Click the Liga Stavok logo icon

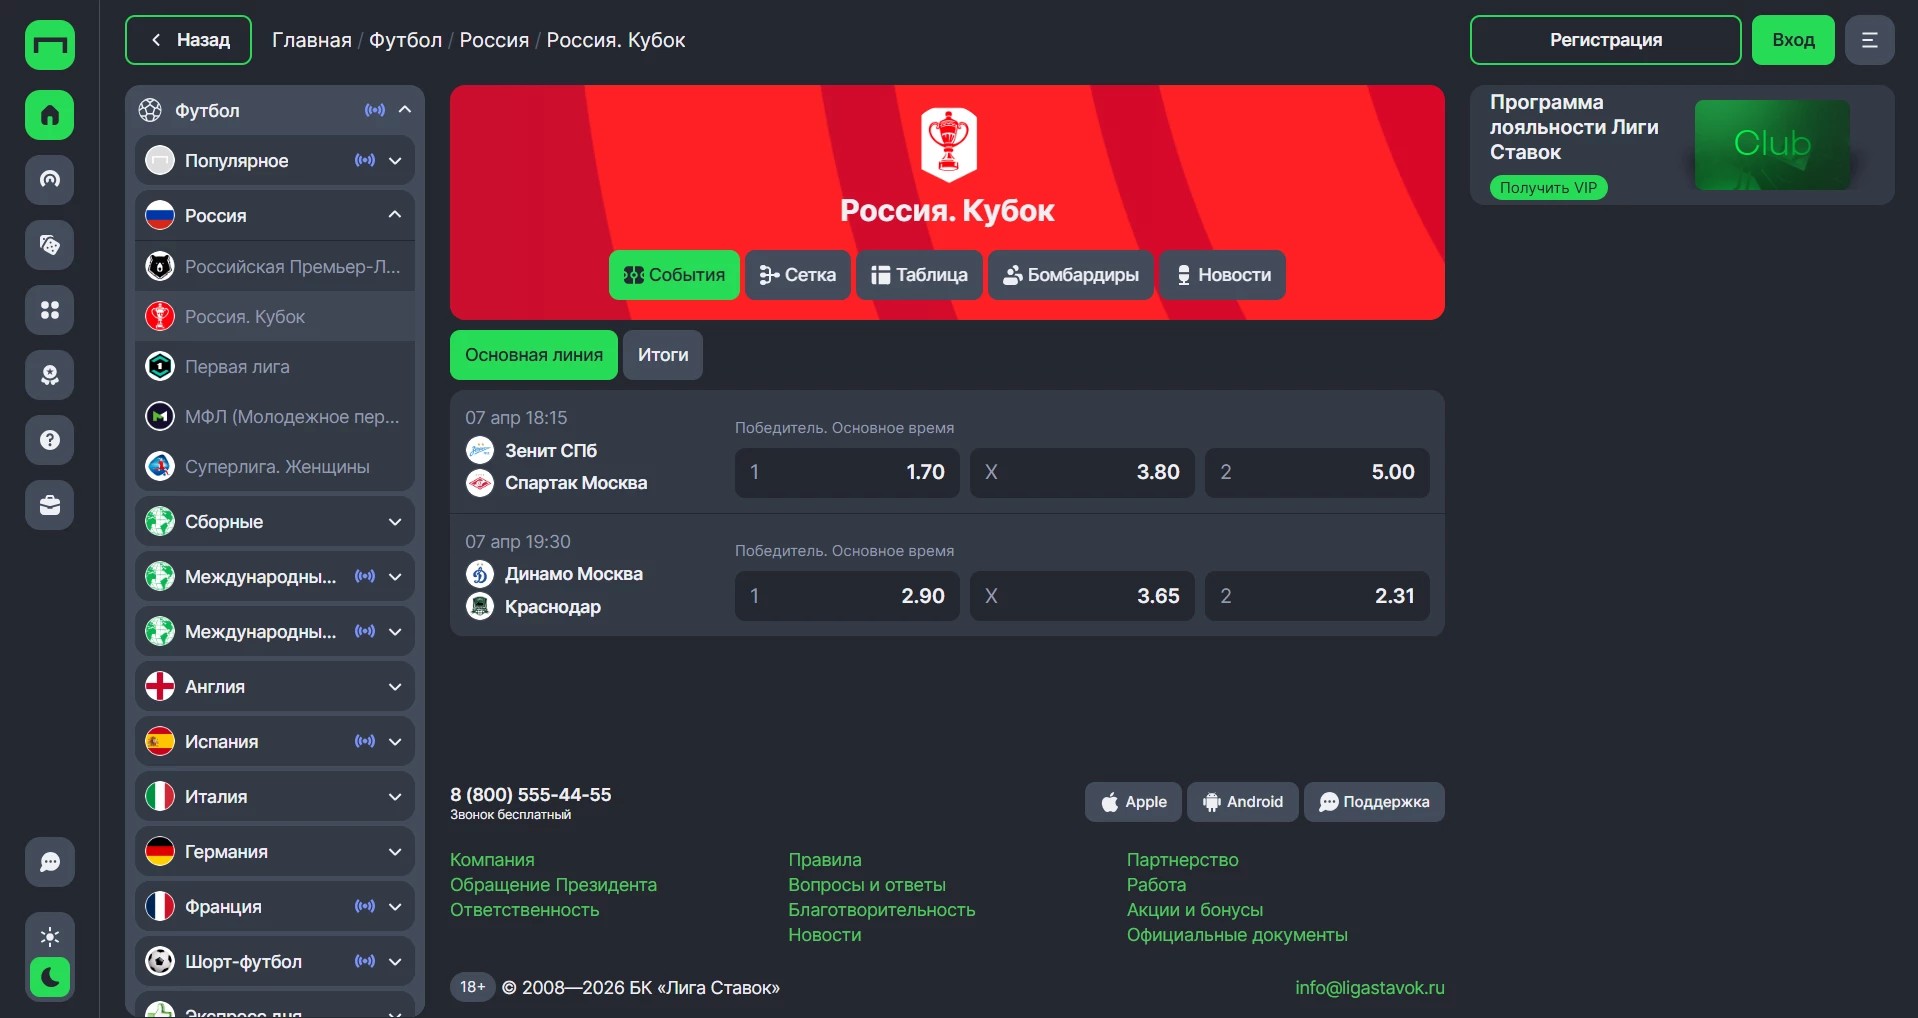pyautogui.click(x=50, y=45)
